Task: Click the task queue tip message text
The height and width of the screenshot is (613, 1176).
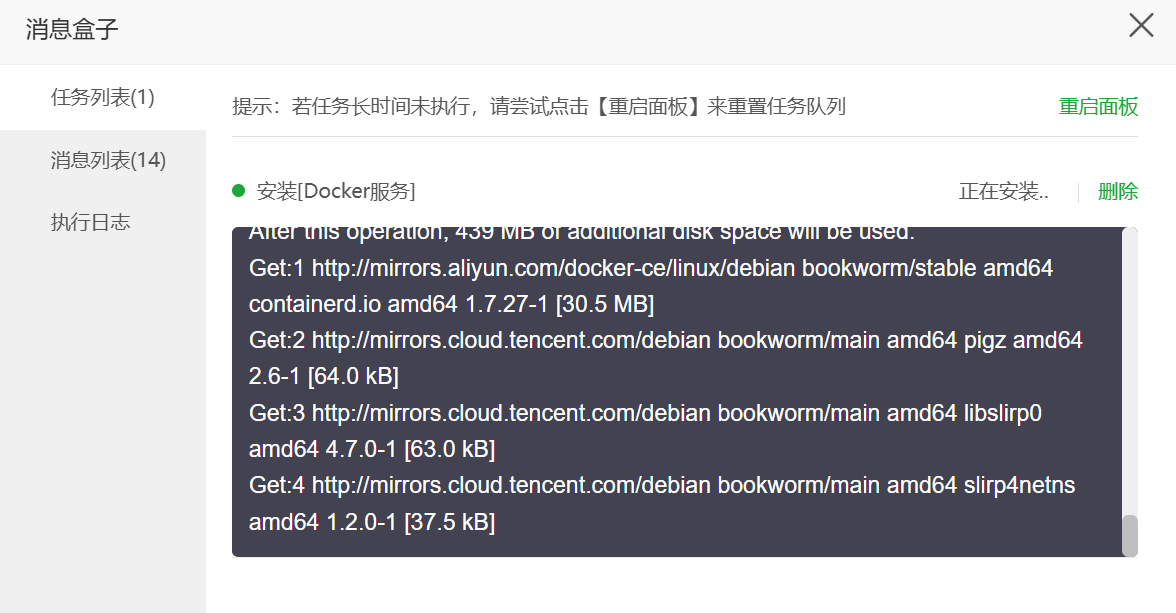Action: coord(537,107)
